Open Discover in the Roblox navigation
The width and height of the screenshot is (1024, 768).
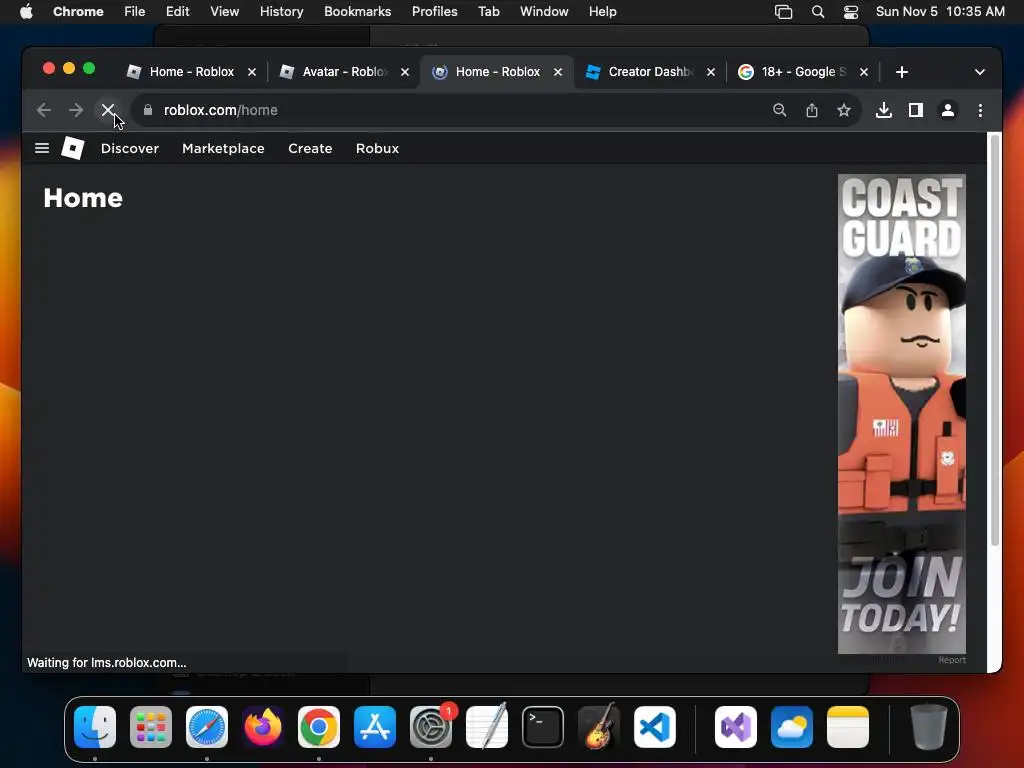click(130, 148)
